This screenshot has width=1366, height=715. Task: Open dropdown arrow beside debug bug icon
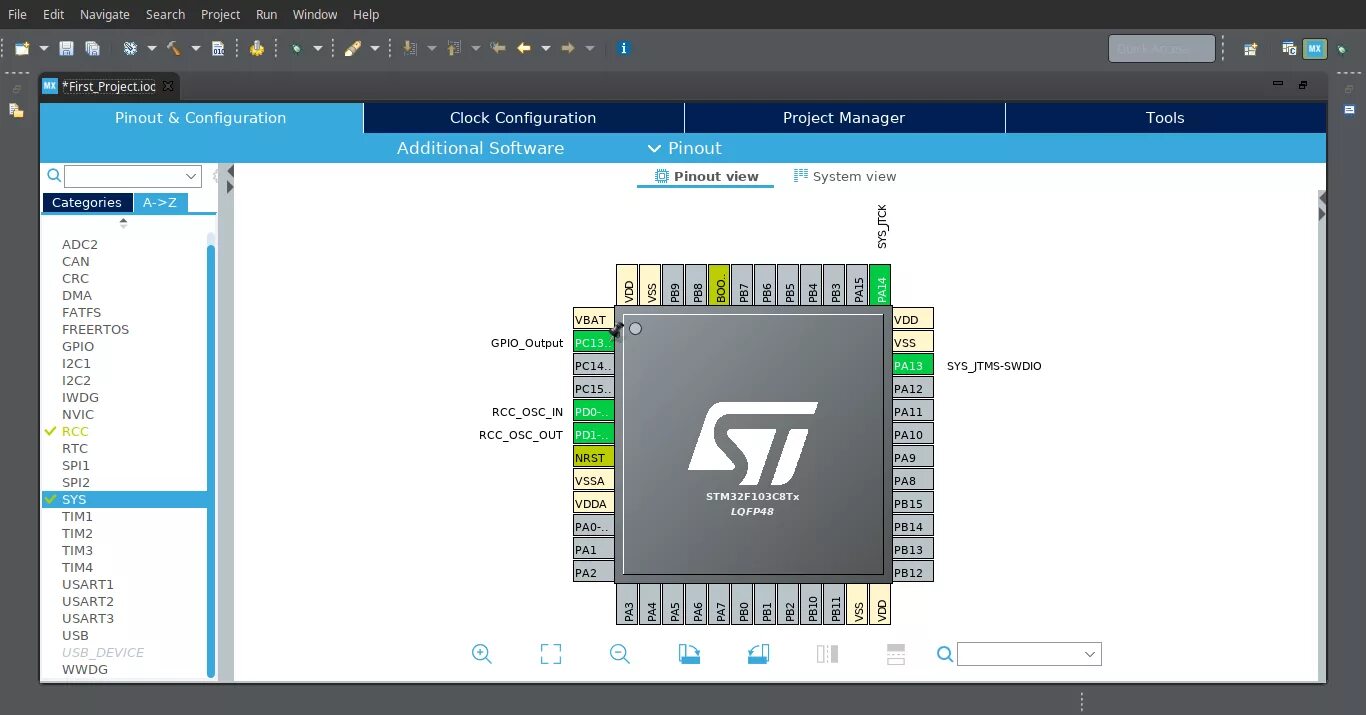coord(318,48)
